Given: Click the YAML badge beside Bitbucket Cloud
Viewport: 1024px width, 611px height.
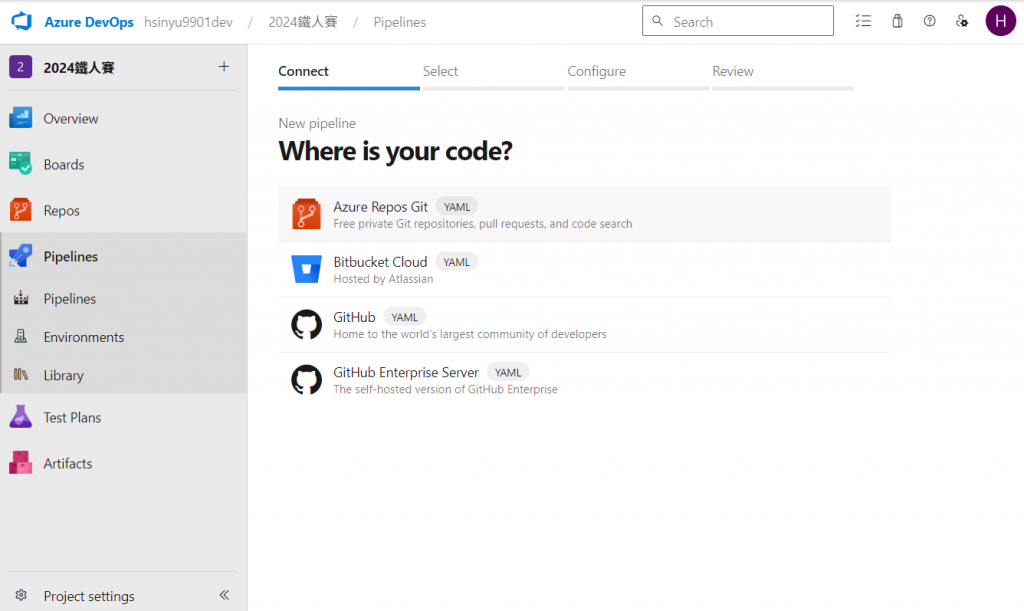Looking at the screenshot, I should [x=456, y=262].
